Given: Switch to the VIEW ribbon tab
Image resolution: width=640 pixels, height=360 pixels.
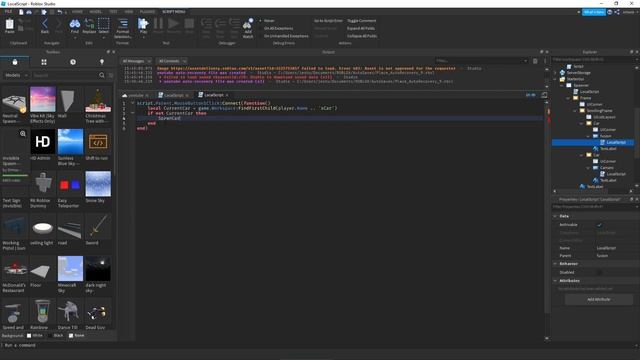Looking at the screenshot, I should point(129,12).
